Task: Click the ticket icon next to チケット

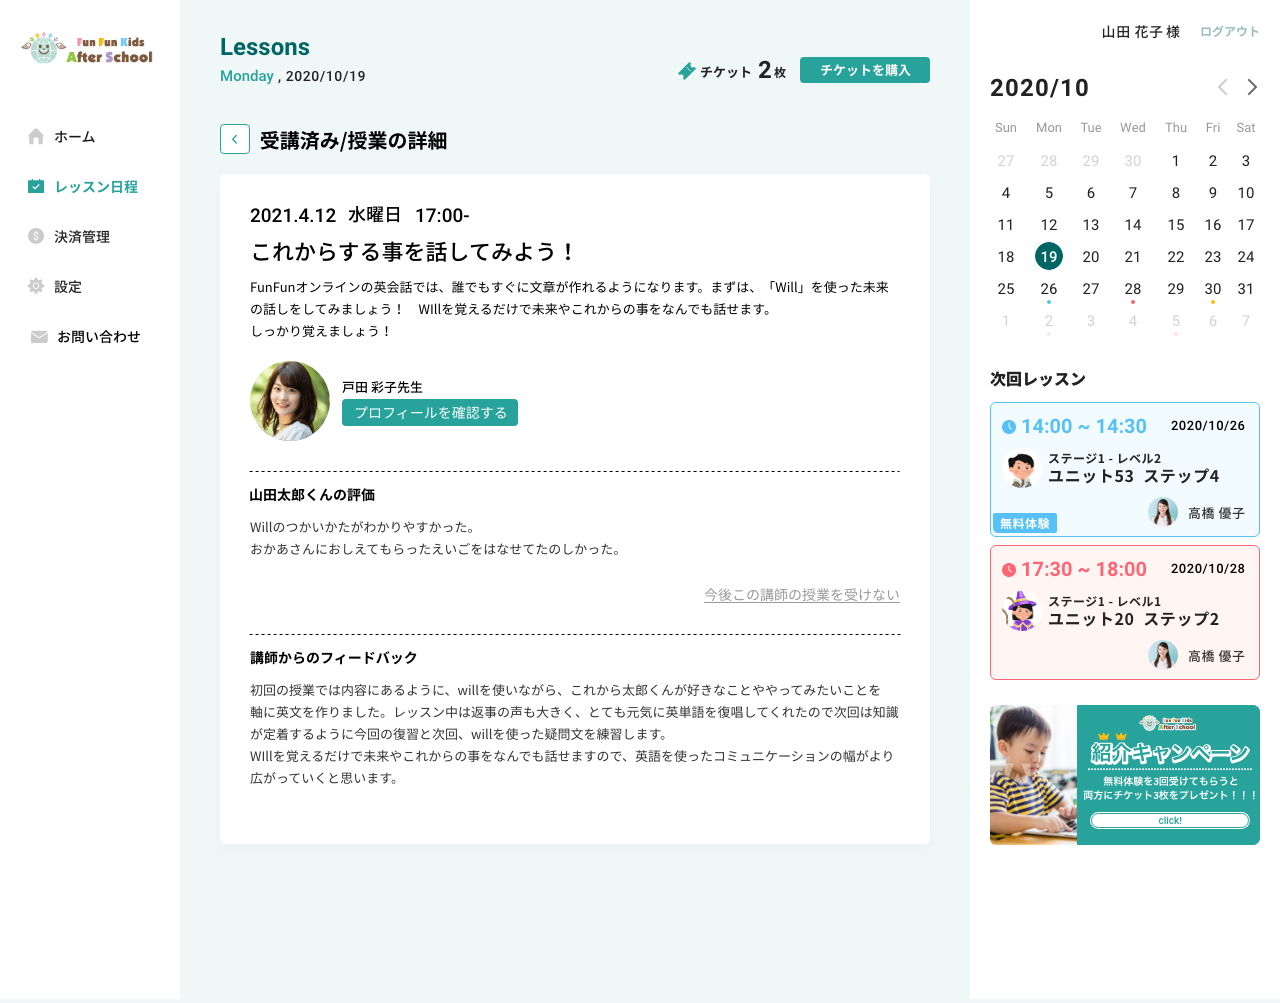Action: point(687,71)
